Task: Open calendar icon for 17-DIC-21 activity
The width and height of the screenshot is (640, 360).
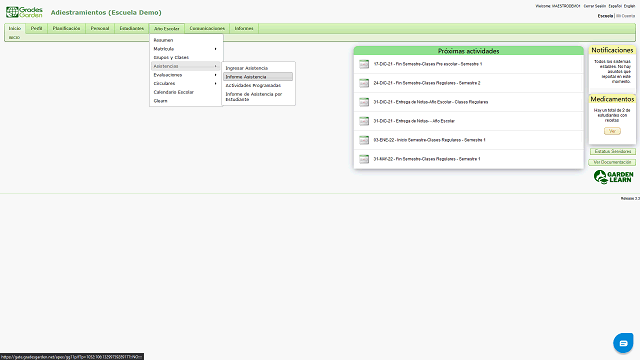Action: pos(364,64)
